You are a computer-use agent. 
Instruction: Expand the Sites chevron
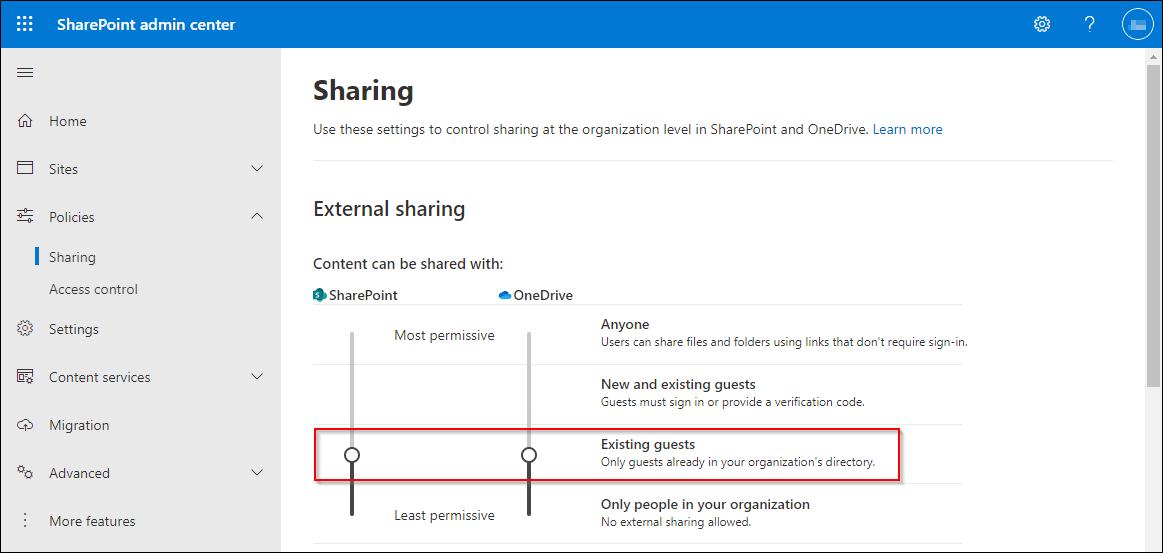point(257,169)
